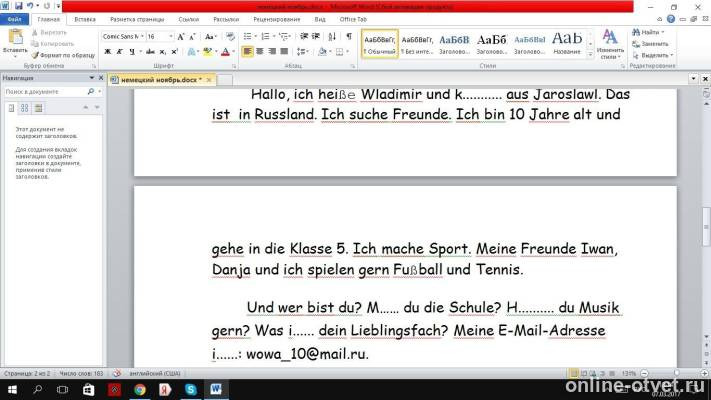Open the Comic Sans font name dropdown
Screen dimensions: 711x400
pos(142,36)
